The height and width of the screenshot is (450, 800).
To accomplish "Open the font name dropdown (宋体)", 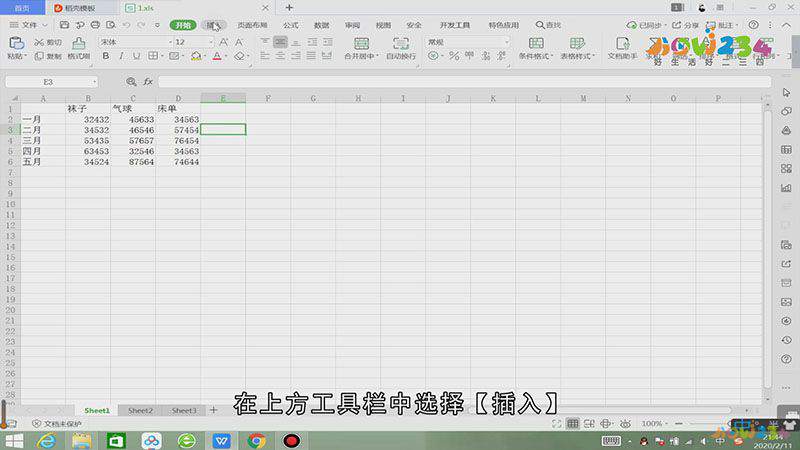I will [170, 42].
